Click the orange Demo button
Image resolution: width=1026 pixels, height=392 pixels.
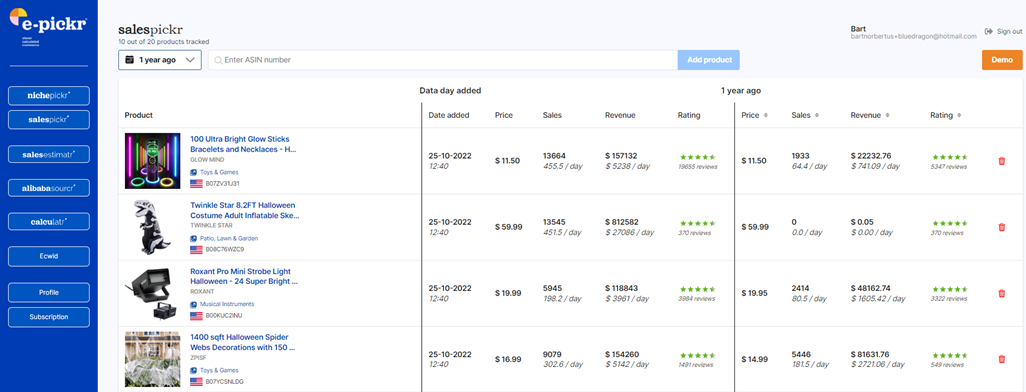(1002, 60)
